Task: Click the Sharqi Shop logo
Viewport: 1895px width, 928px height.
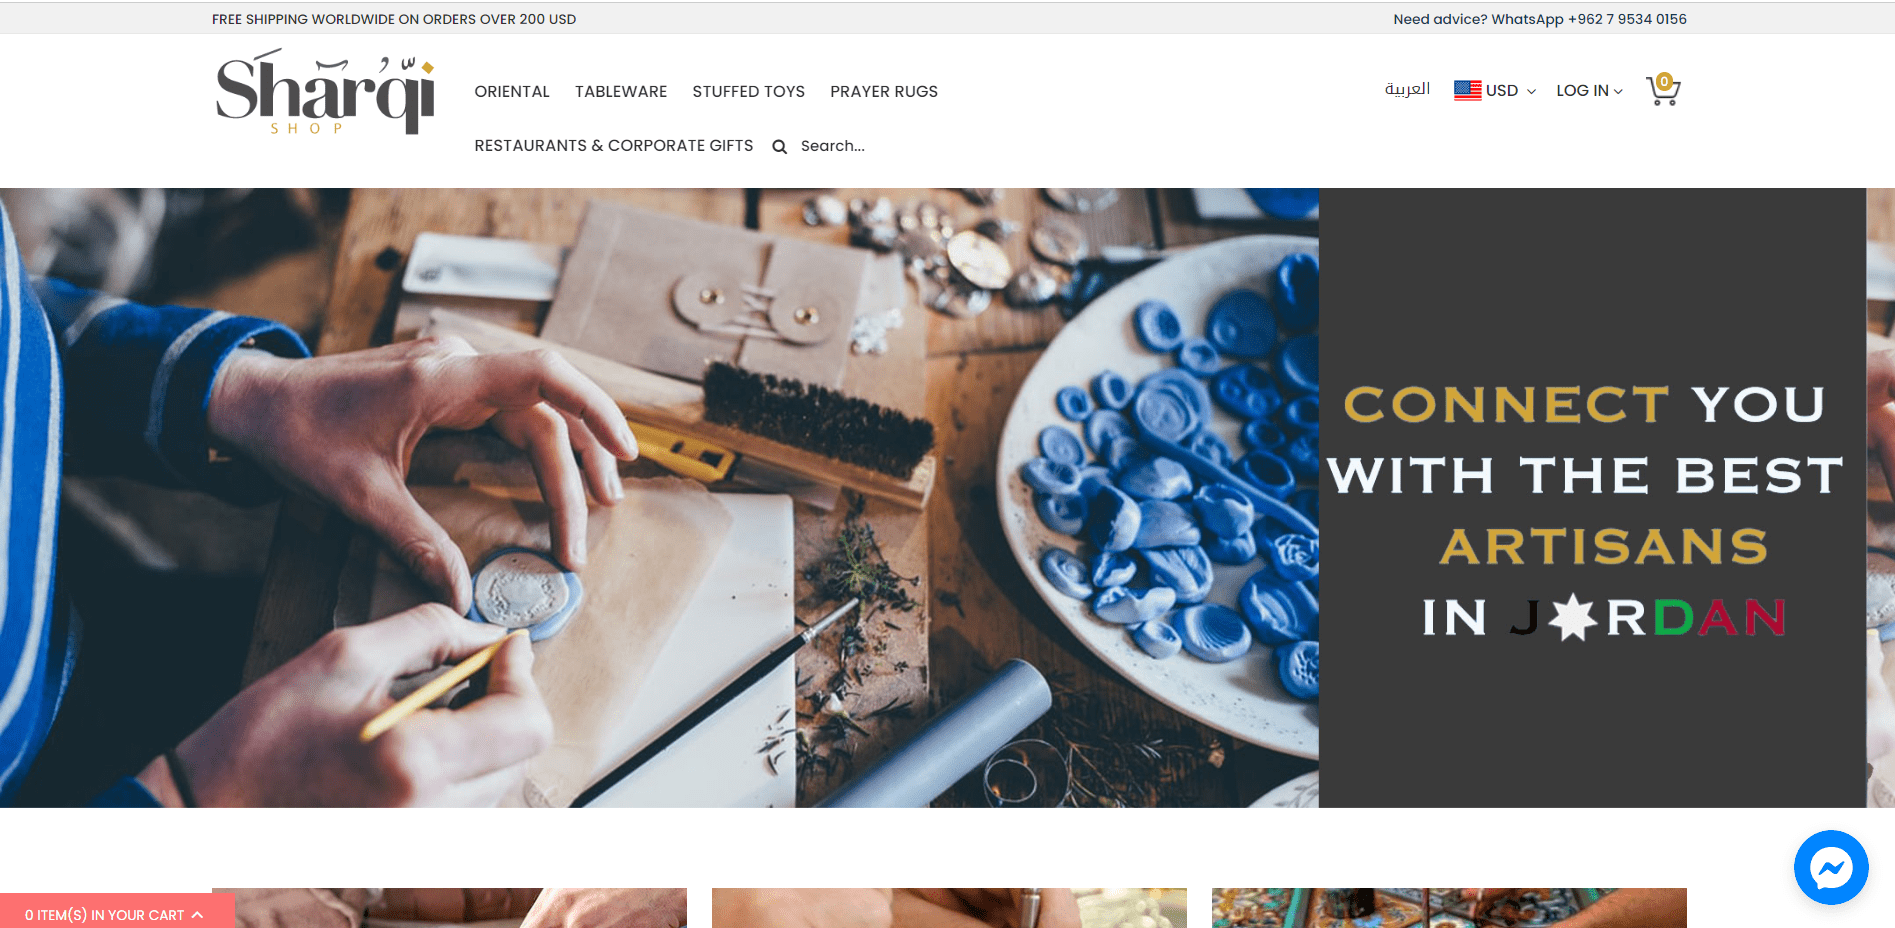Action: (x=326, y=91)
